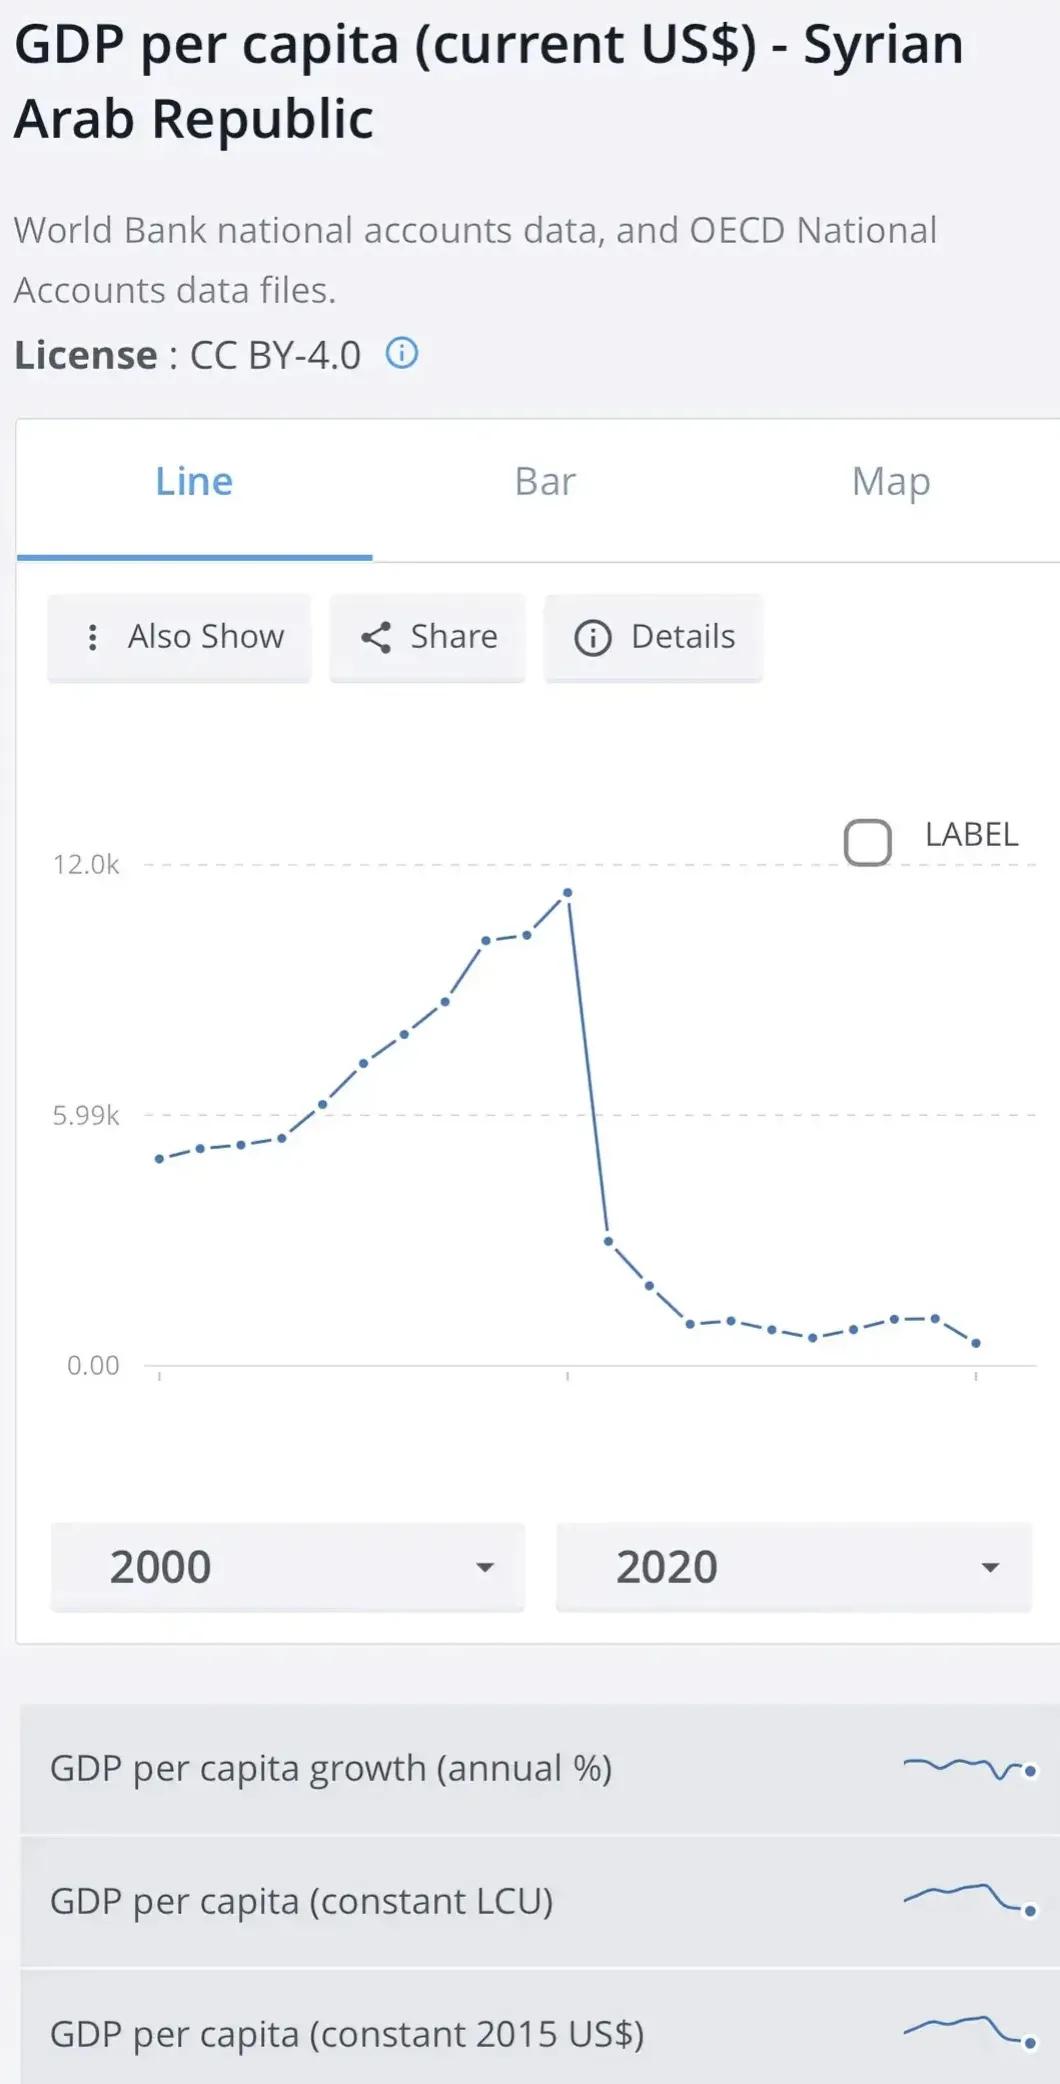Viewport: 1060px width, 2084px height.
Task: Click the last data point on the line
Action: click(x=976, y=1343)
